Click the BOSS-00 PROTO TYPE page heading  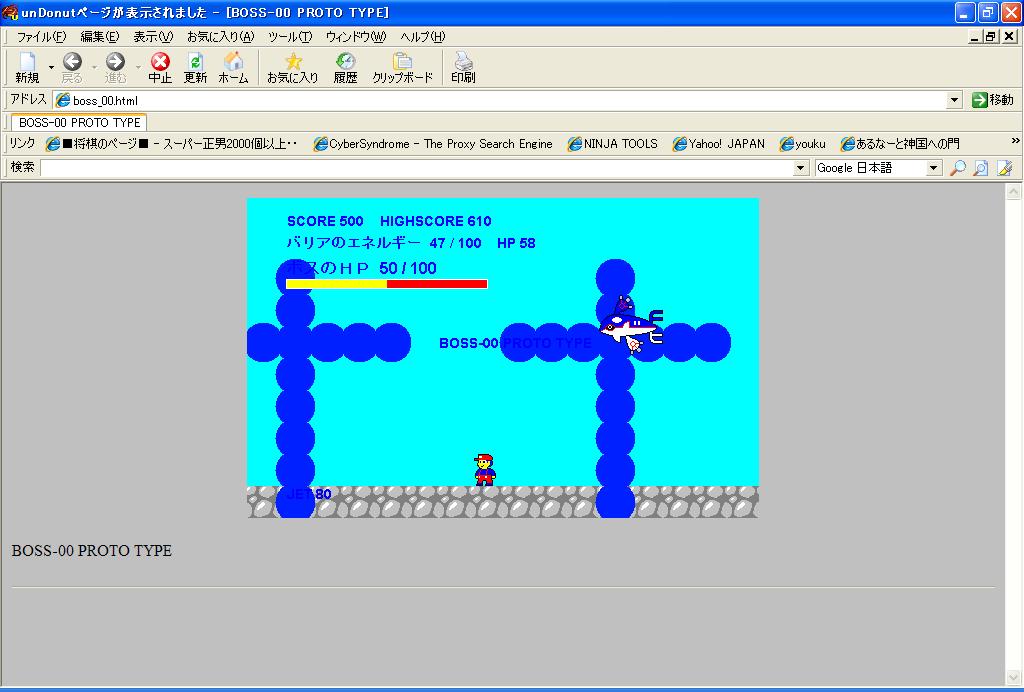(91, 550)
